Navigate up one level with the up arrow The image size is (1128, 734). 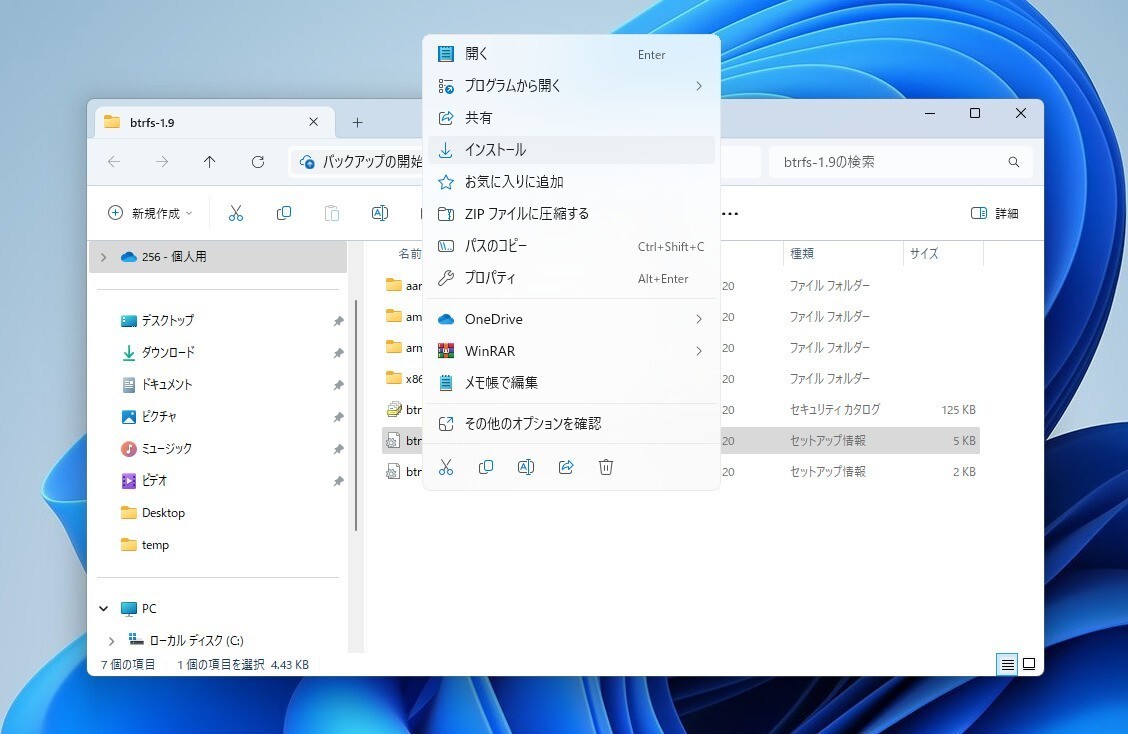[x=211, y=161]
